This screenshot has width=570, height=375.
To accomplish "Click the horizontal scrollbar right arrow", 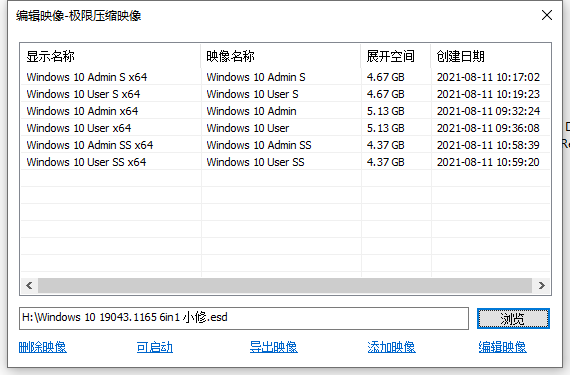I will [x=542, y=285].
